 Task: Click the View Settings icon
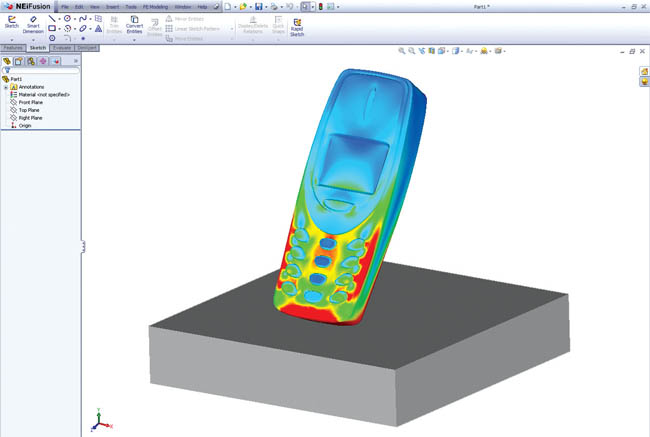498,51
